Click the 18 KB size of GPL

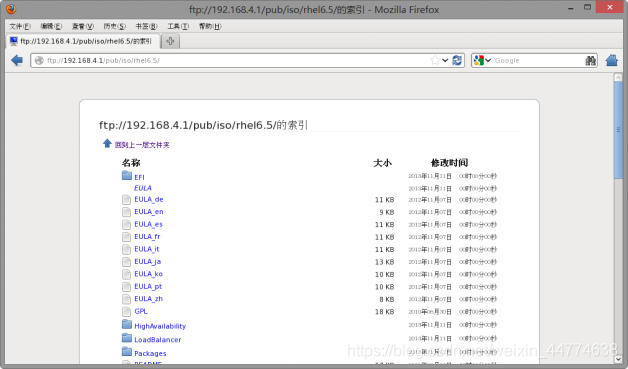(384, 311)
